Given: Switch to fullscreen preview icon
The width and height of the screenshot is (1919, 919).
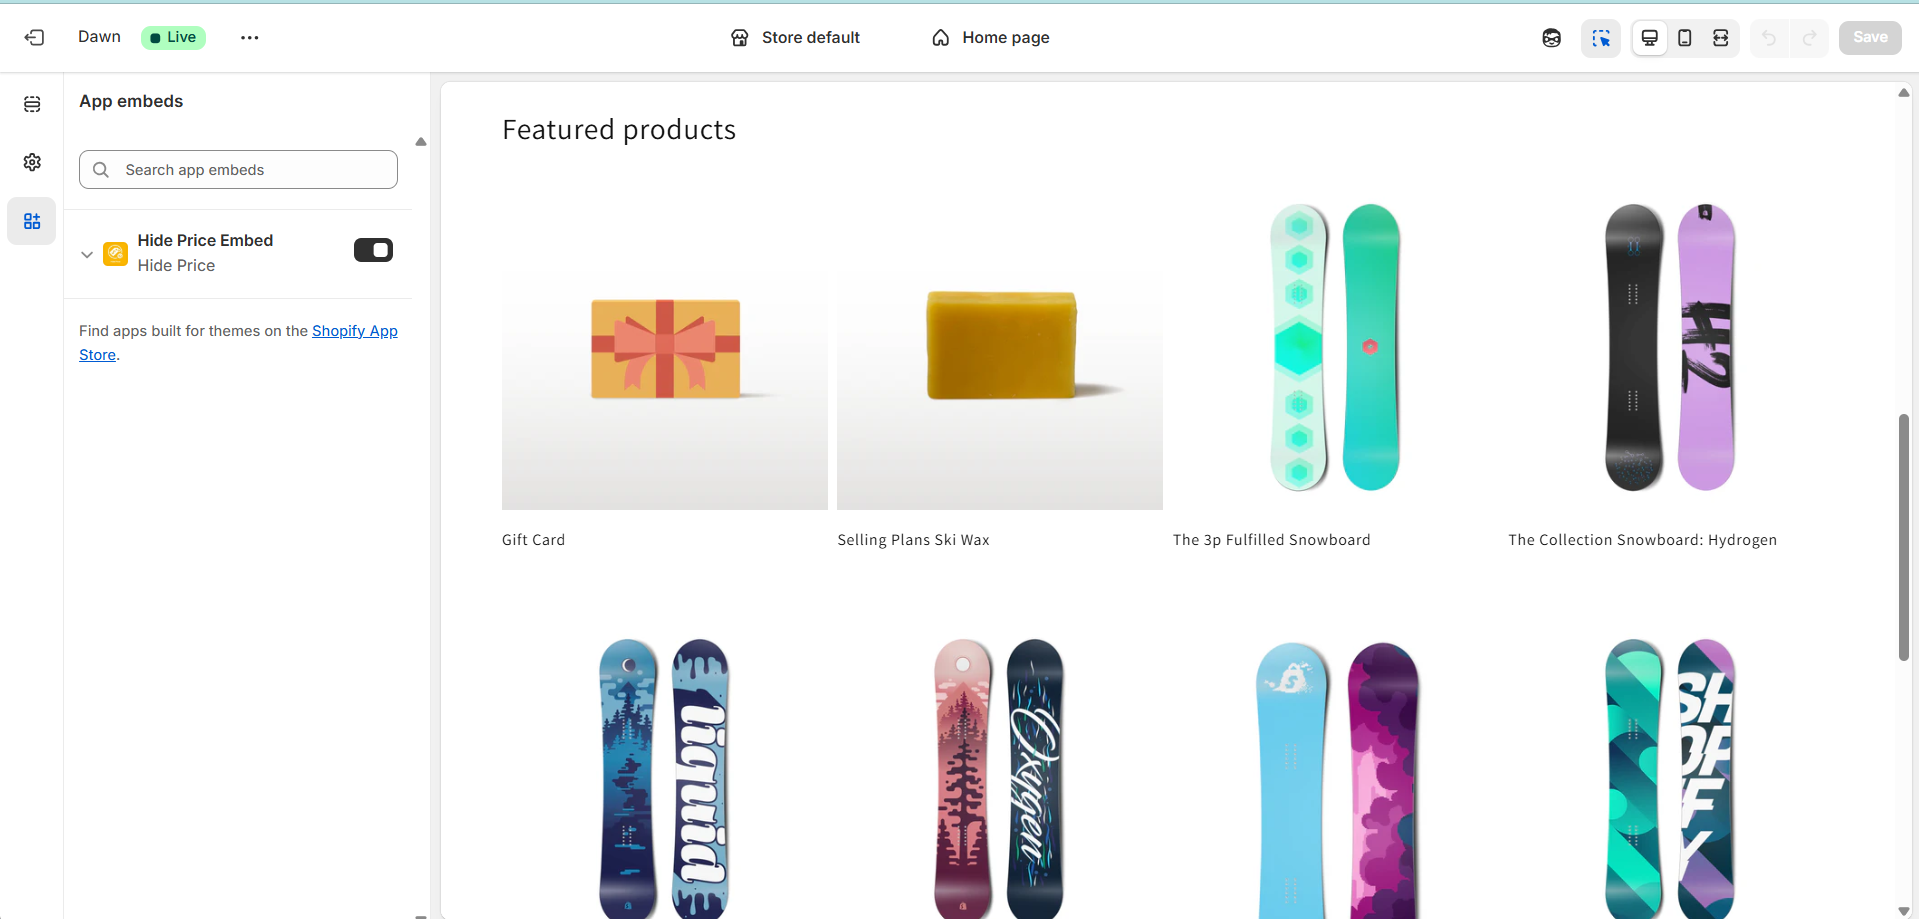Looking at the screenshot, I should pos(1720,38).
